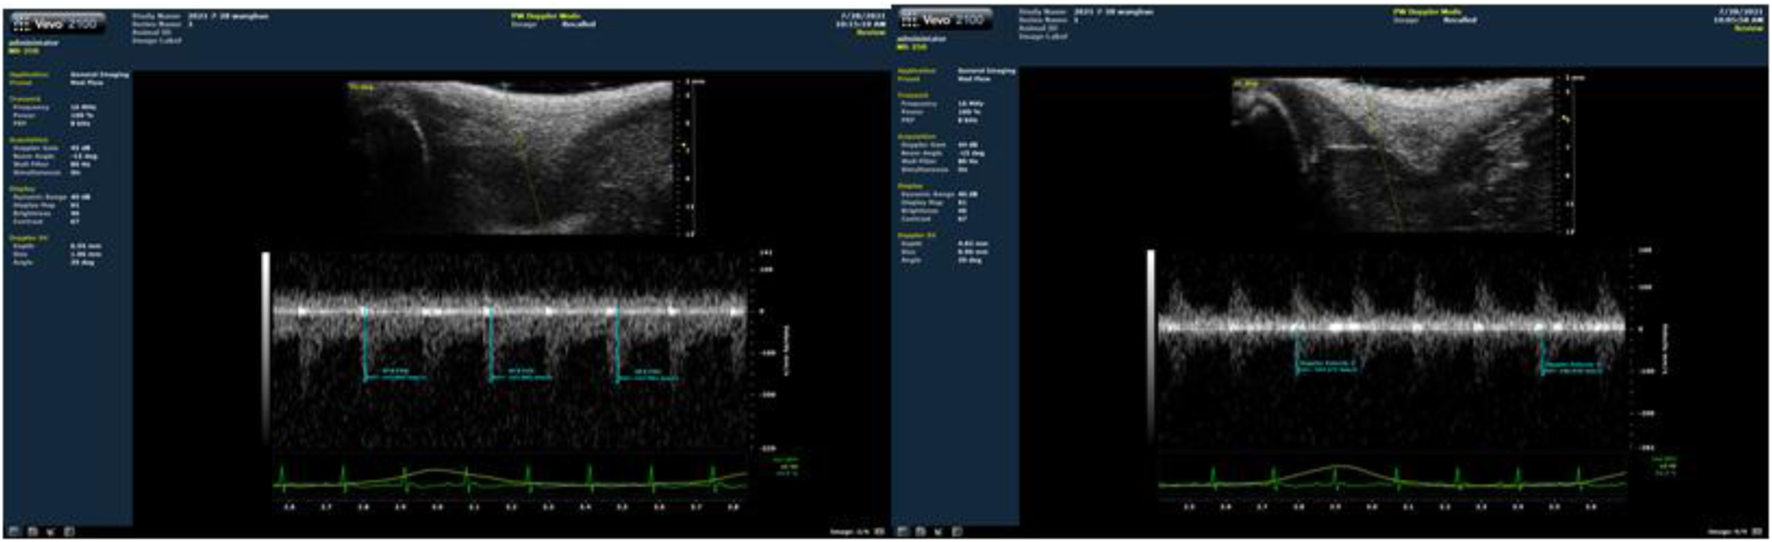Click the first icon at bottom-left of left screen
Screen dimensions: 1772x542
[x=15, y=531]
